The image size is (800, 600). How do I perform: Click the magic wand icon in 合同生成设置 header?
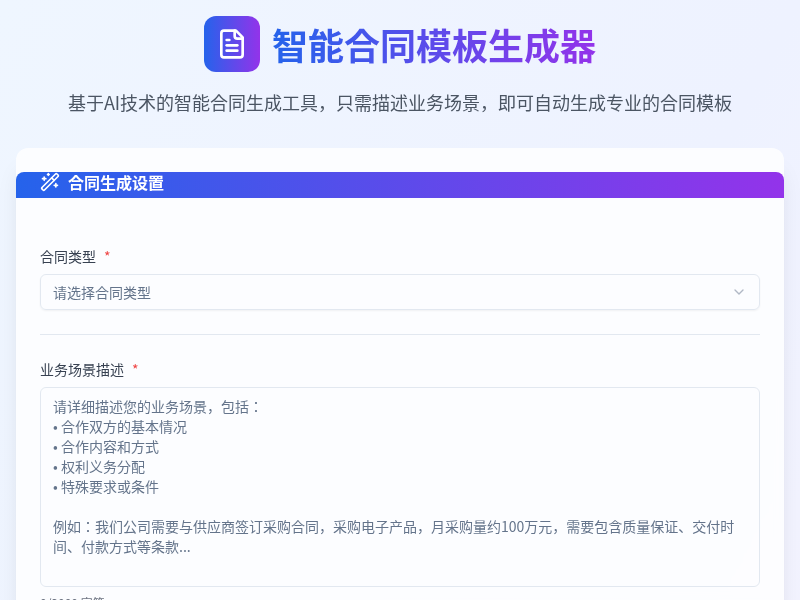(50, 183)
